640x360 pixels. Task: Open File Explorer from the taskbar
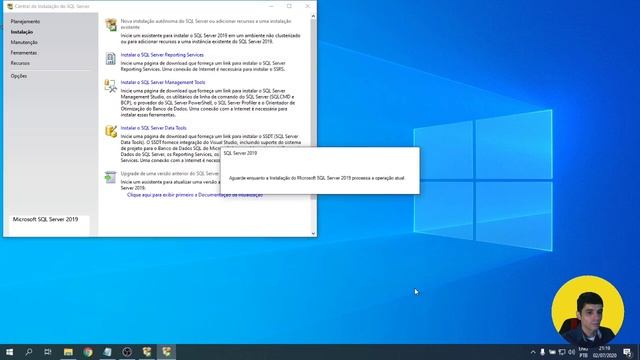tap(68, 352)
